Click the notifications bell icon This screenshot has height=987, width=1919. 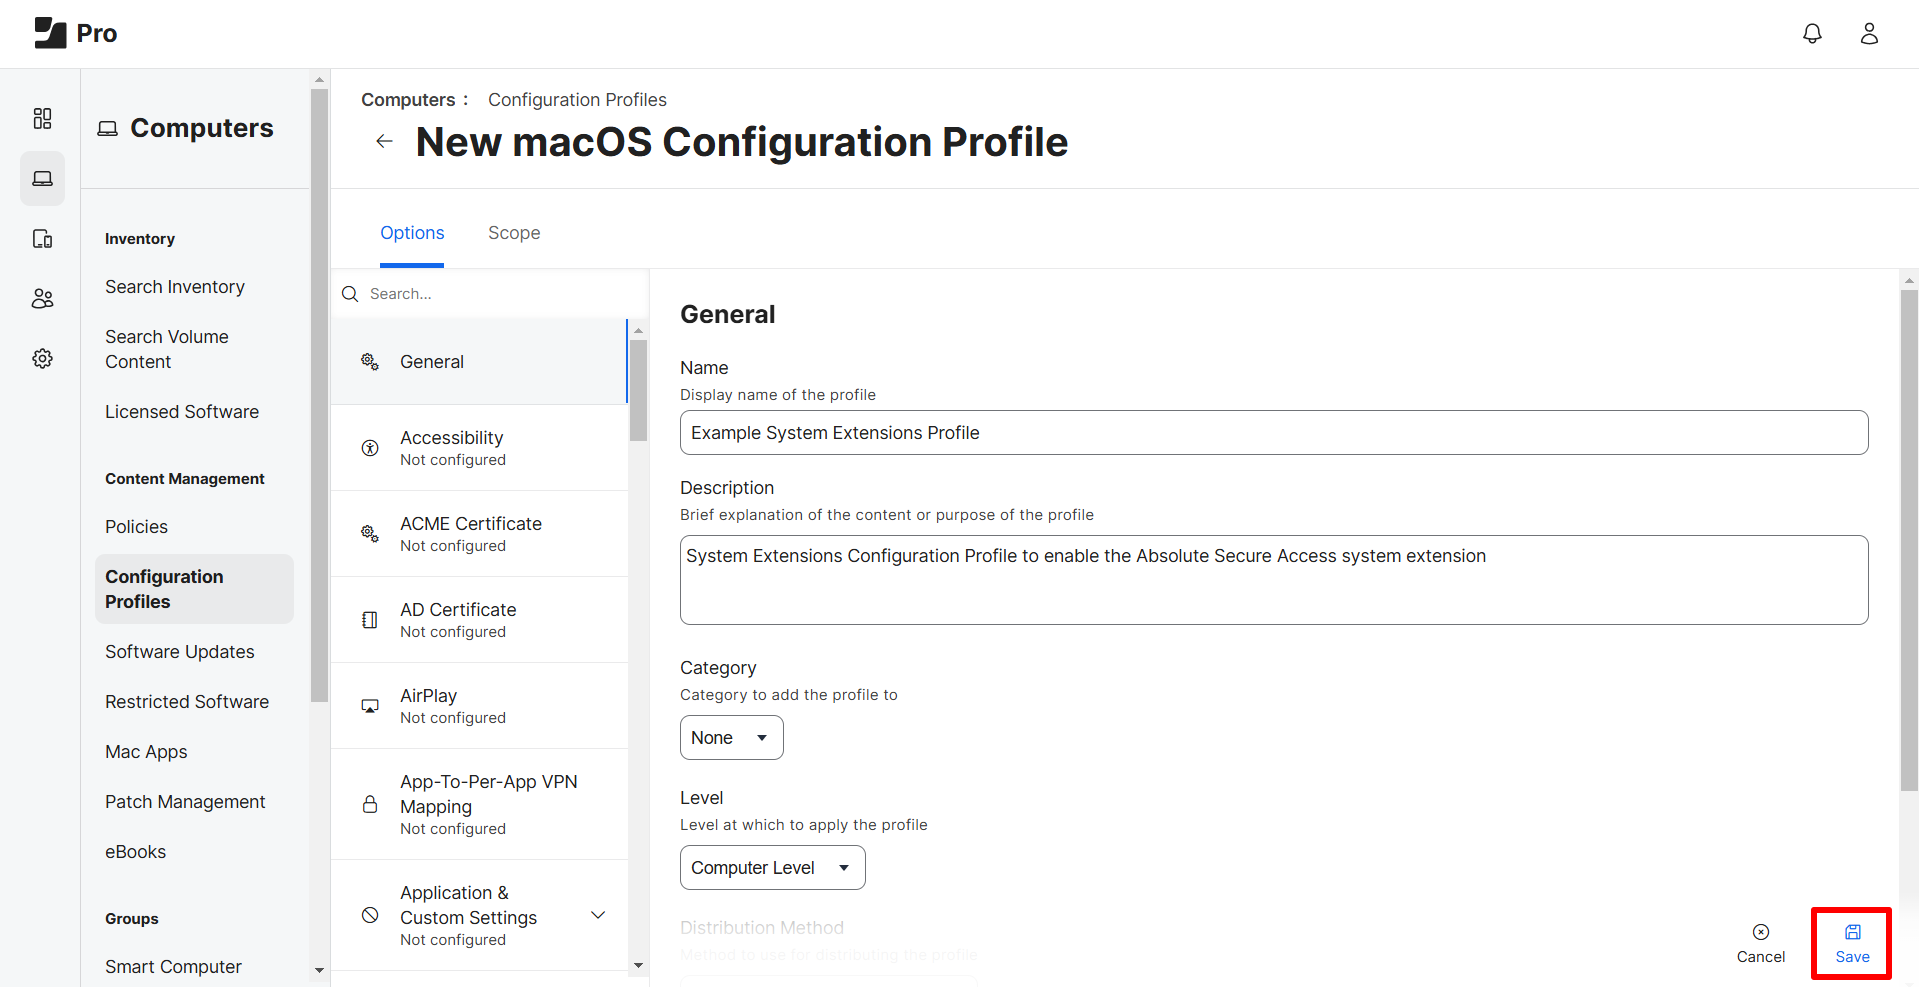click(x=1812, y=33)
